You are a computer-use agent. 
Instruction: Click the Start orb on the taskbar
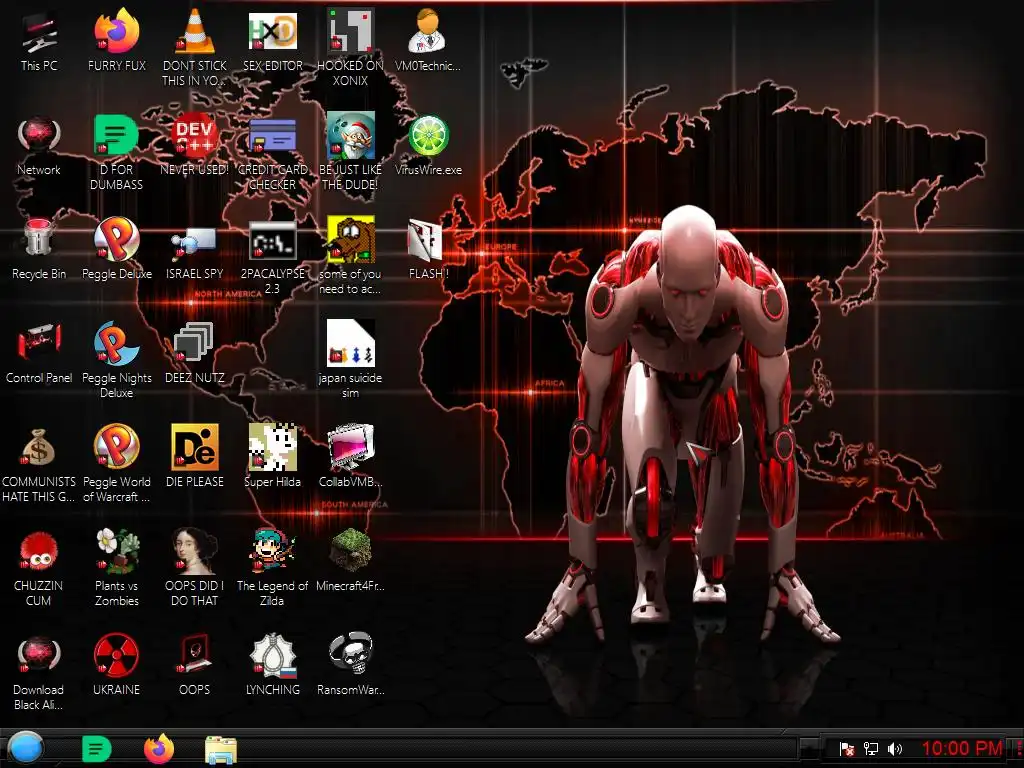(x=25, y=748)
